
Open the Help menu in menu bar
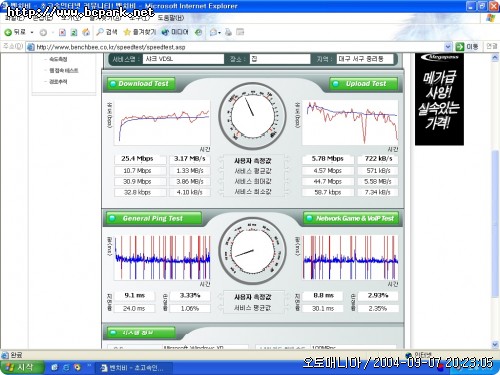coord(170,18)
